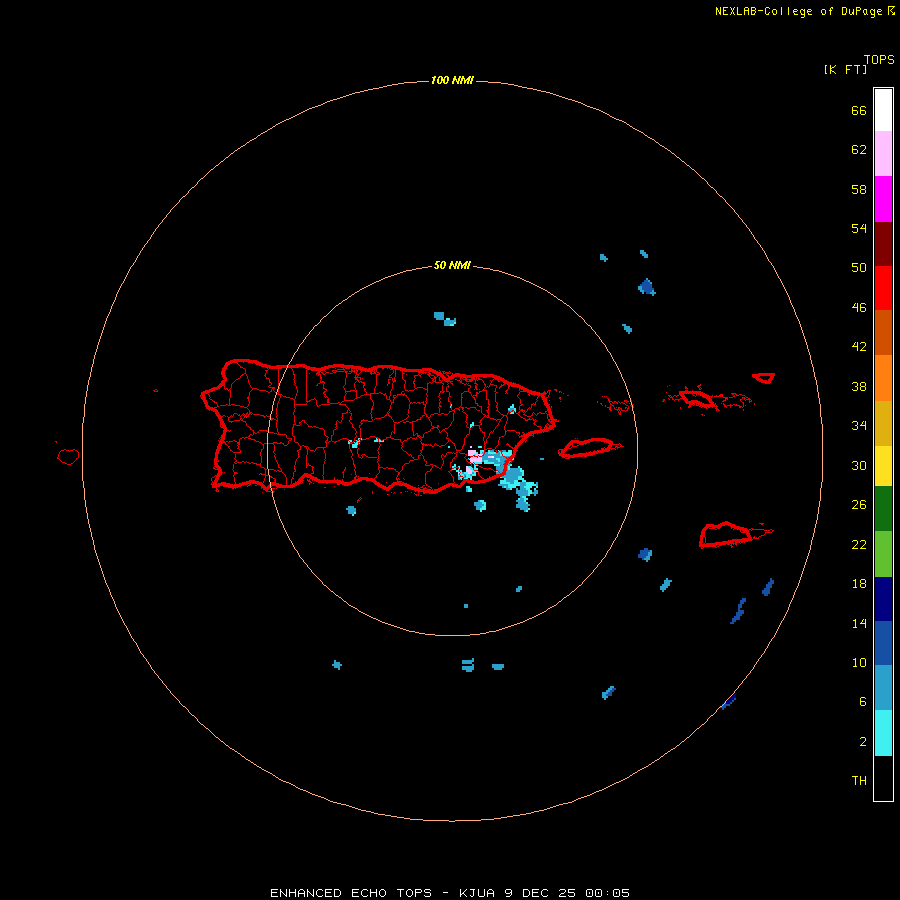
Task: Click the 54 legend value
Action: coord(859,228)
